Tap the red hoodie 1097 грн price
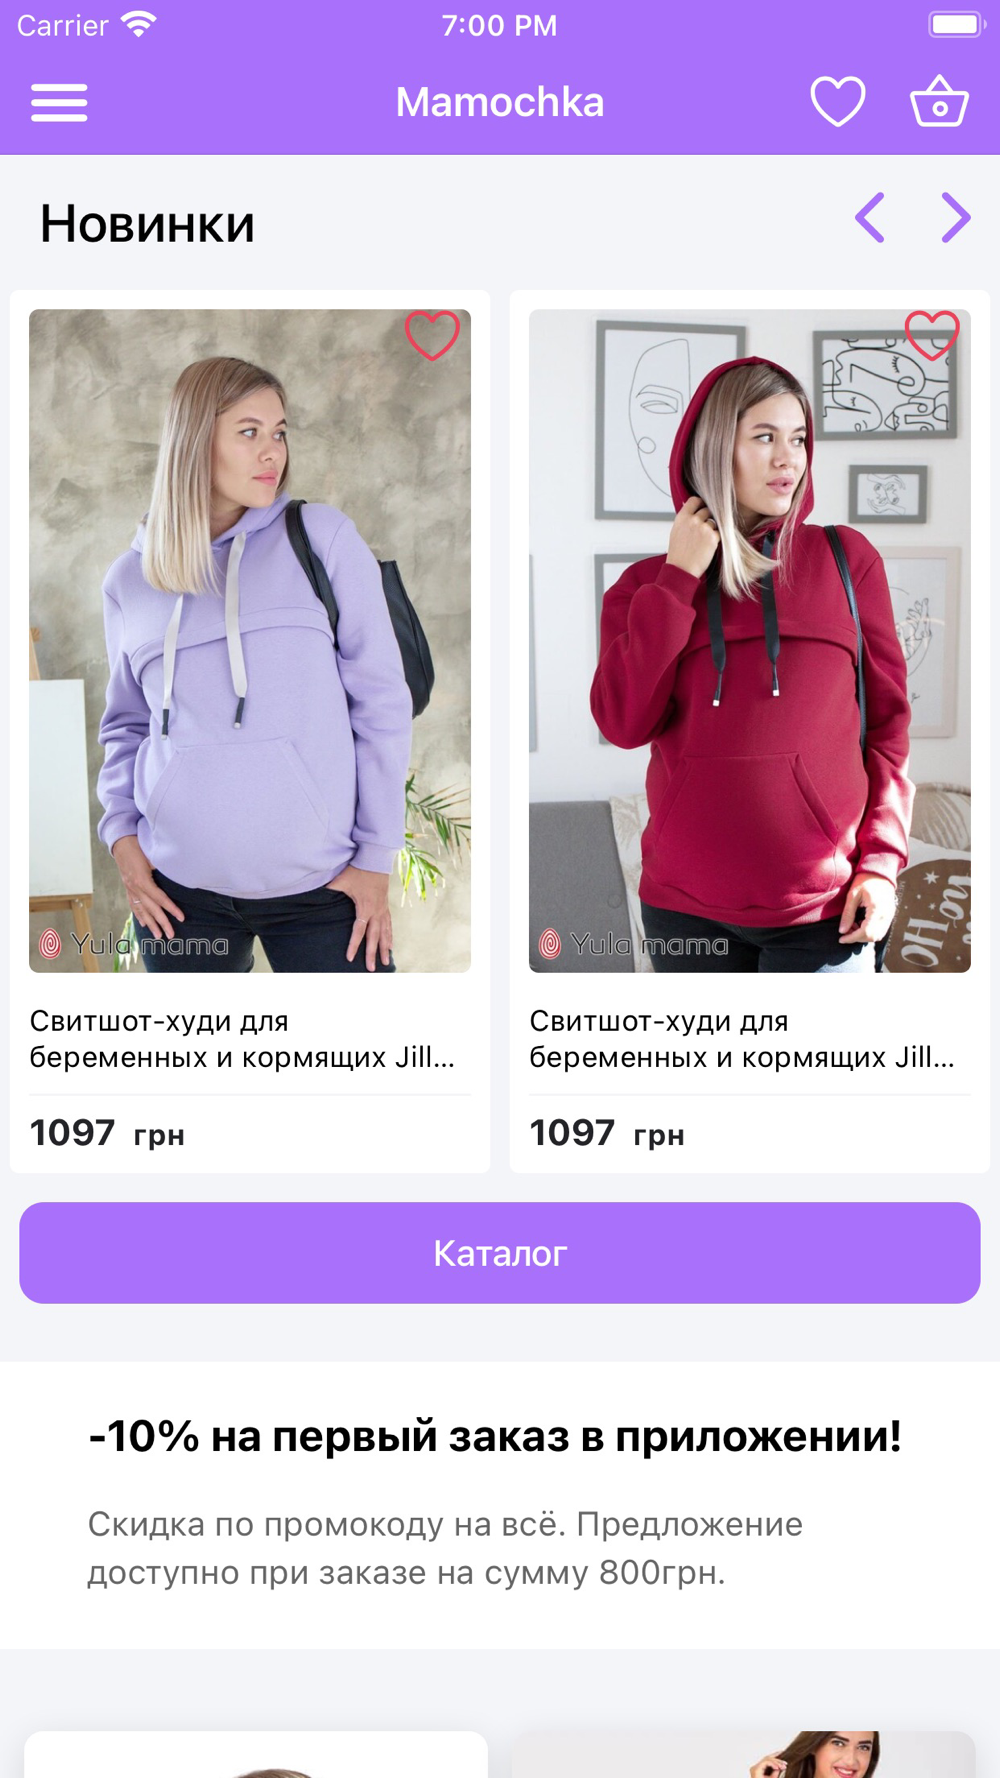This screenshot has height=1778, width=1000. pos(607,1134)
